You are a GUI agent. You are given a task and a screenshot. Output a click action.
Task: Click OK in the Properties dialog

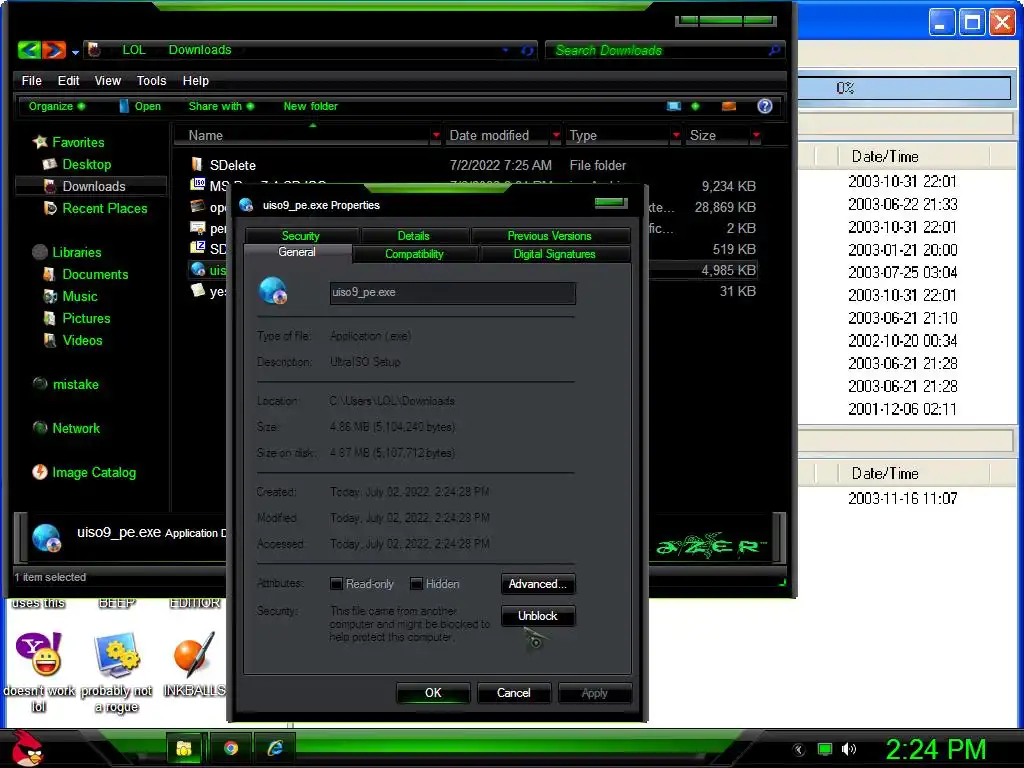[x=433, y=693]
